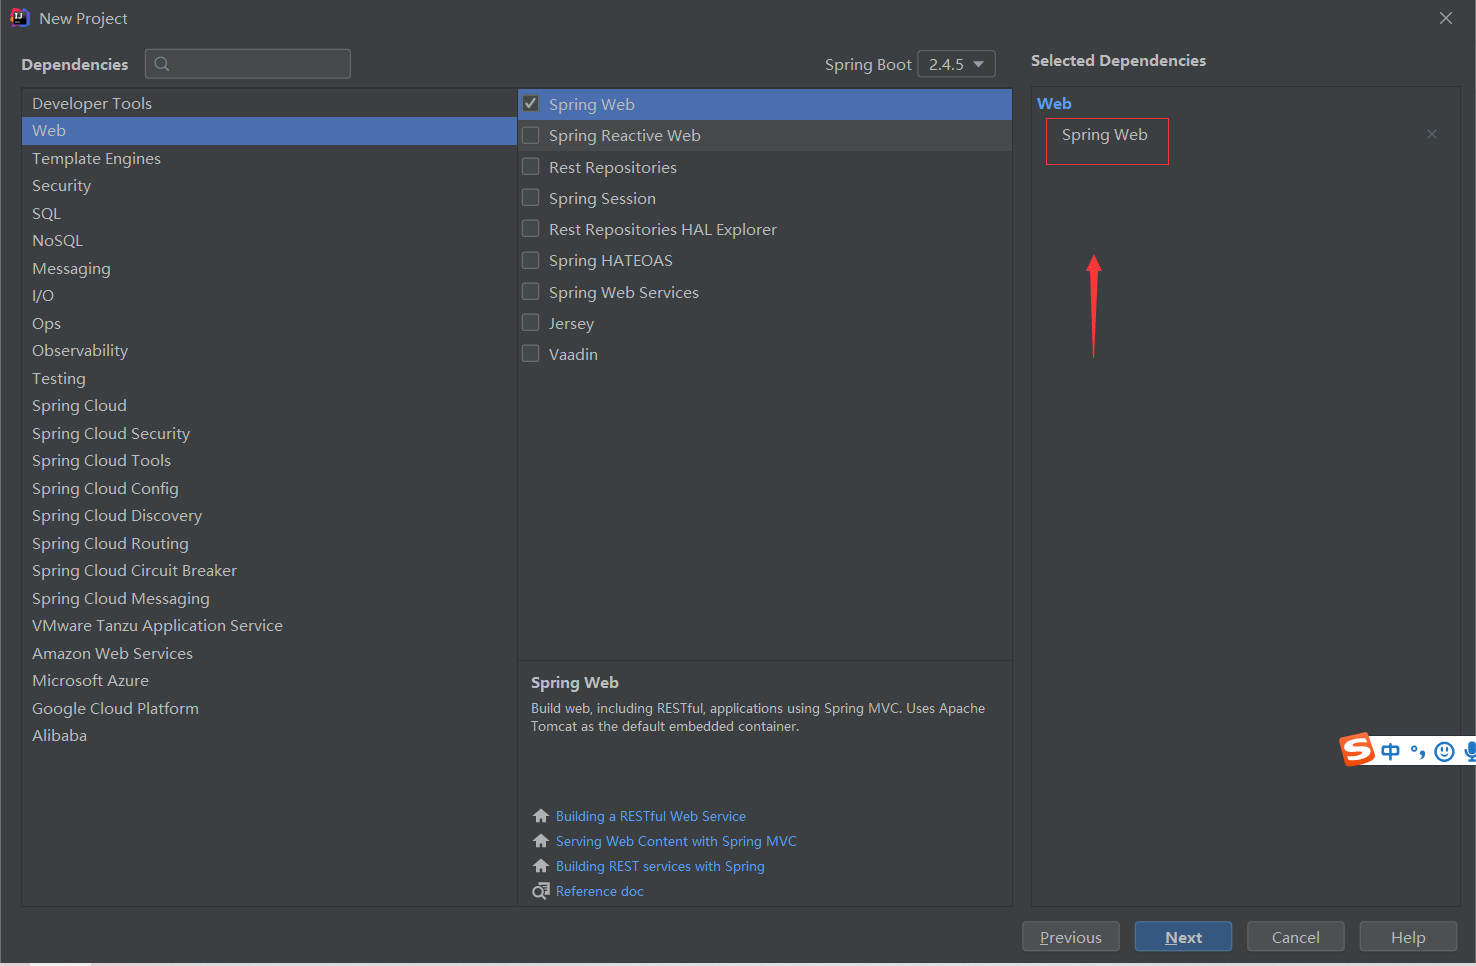Screen dimensions: 1476x966
Task: Enable the Rest Repositories dependency
Action: pos(531,167)
